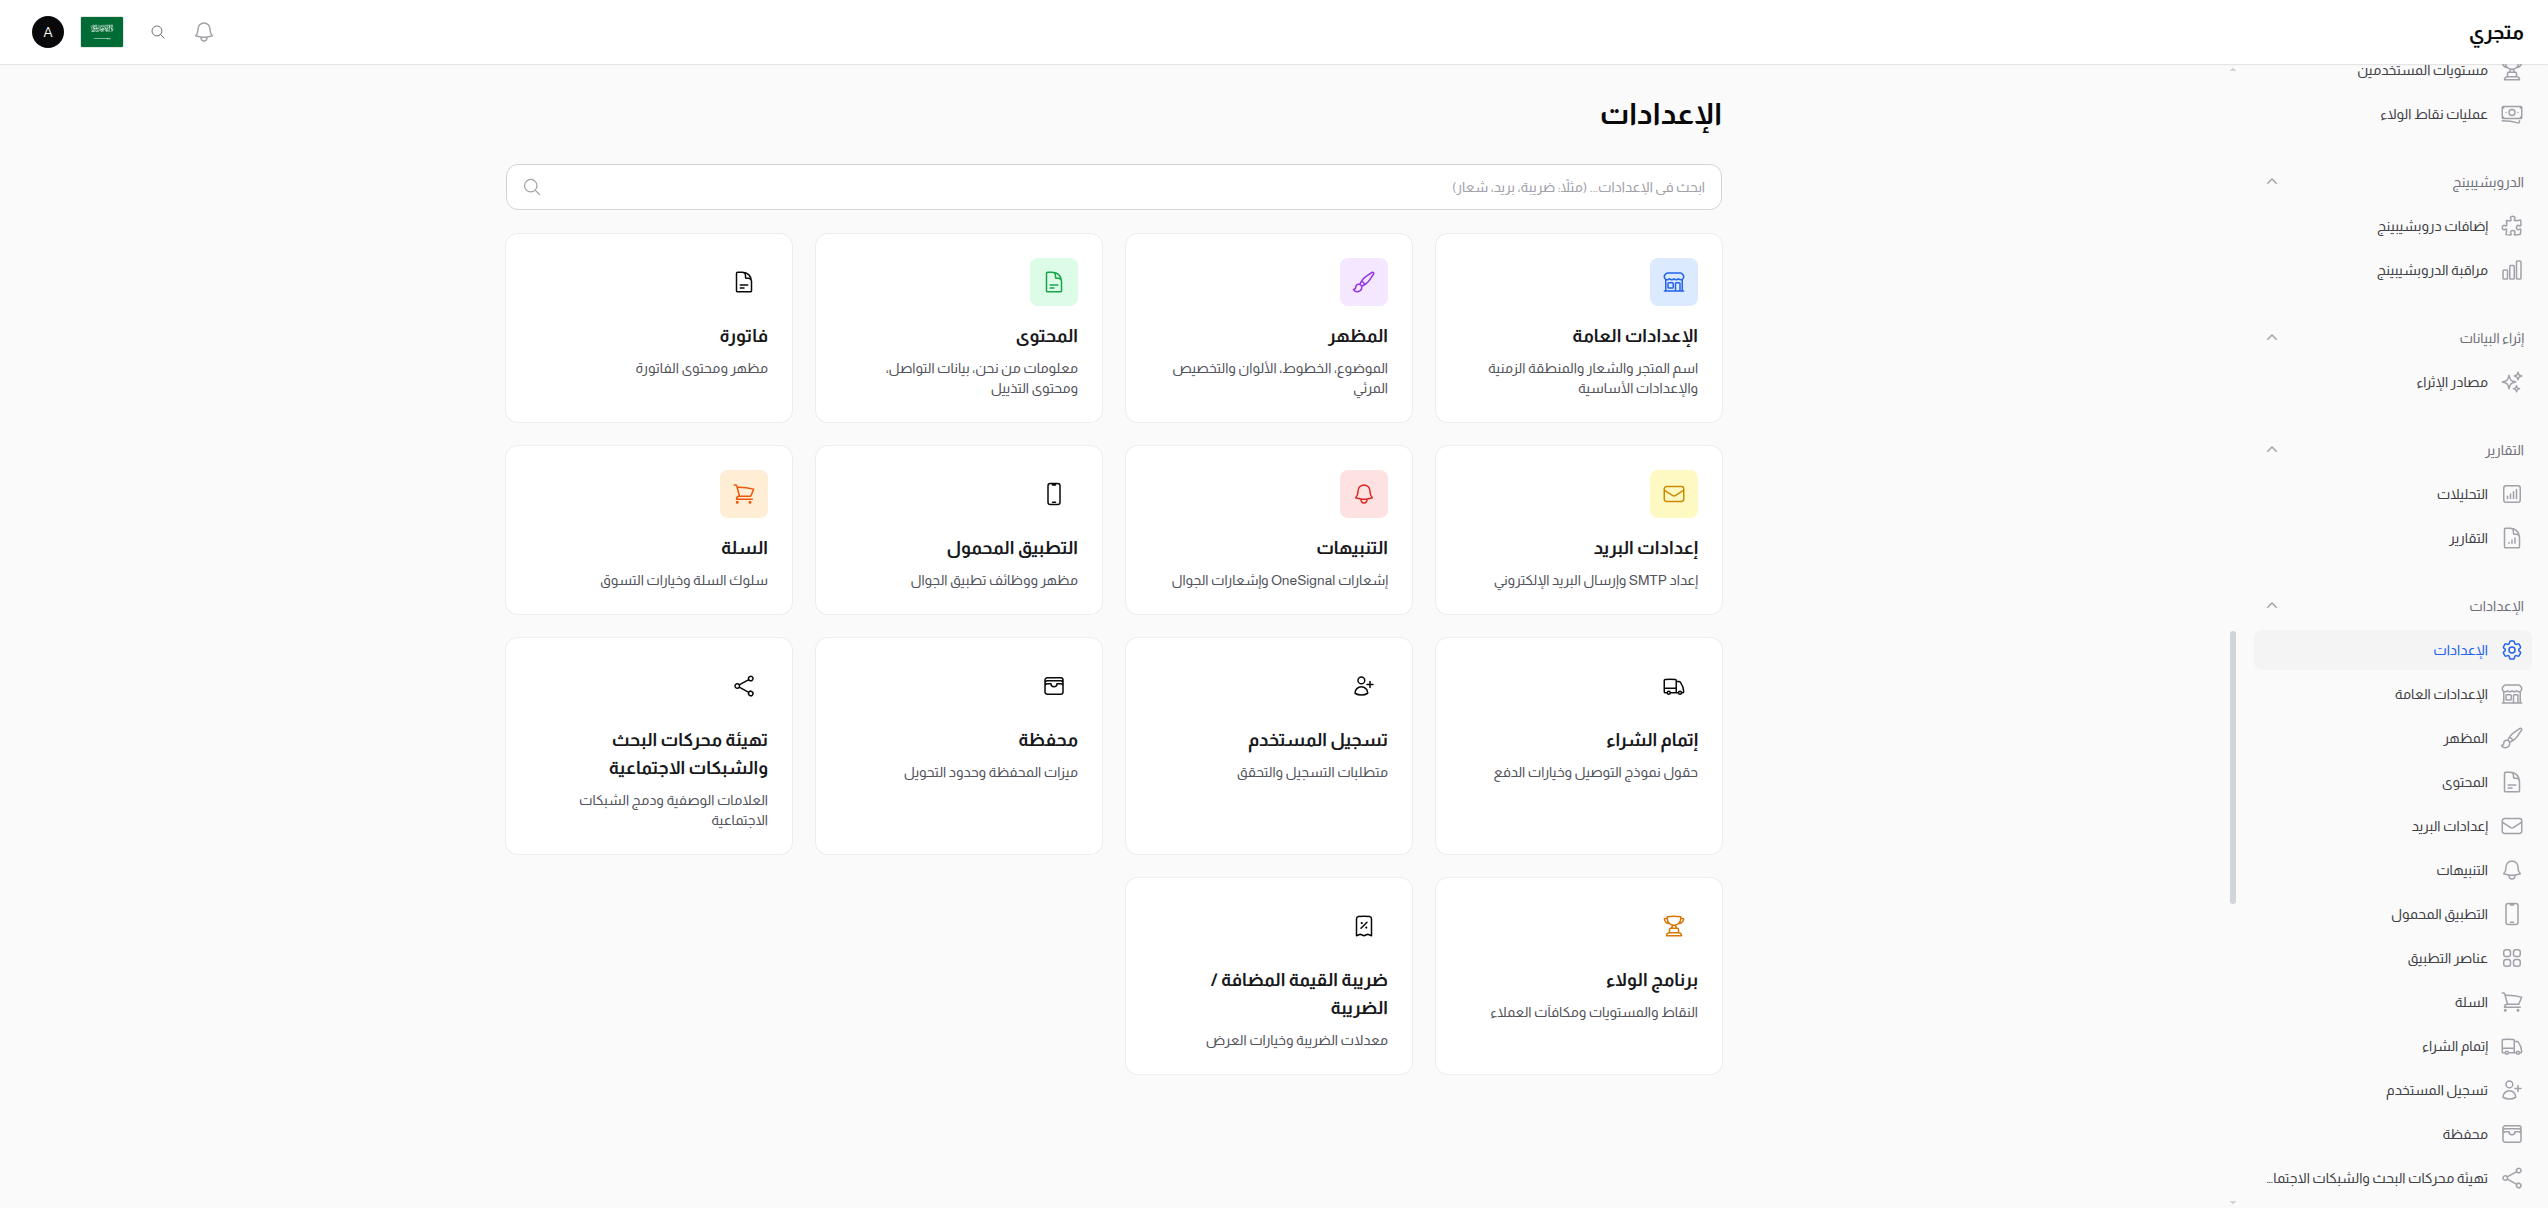Viewport: 2548px width, 1208px height.
Task: Click the trophy icon on برنامج الولاء card
Action: 1673,925
